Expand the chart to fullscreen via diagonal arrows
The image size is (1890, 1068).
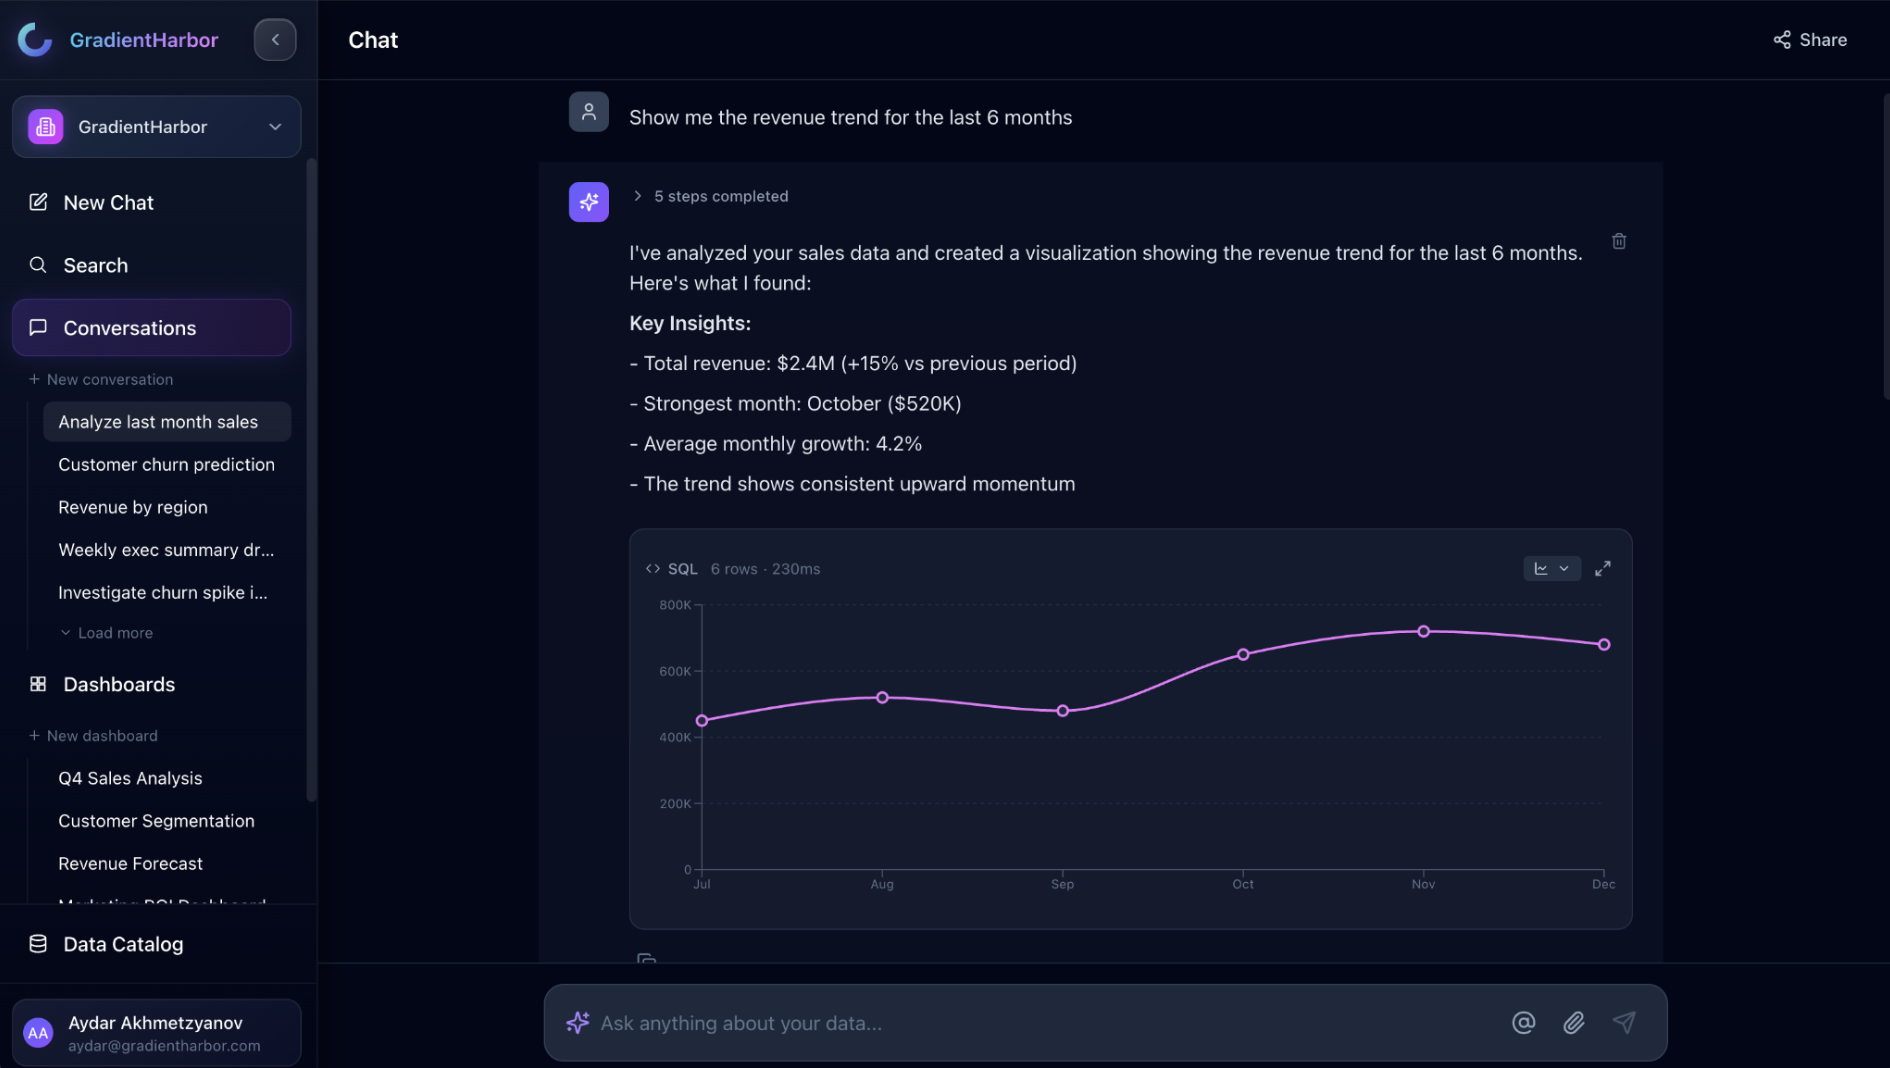[1603, 568]
